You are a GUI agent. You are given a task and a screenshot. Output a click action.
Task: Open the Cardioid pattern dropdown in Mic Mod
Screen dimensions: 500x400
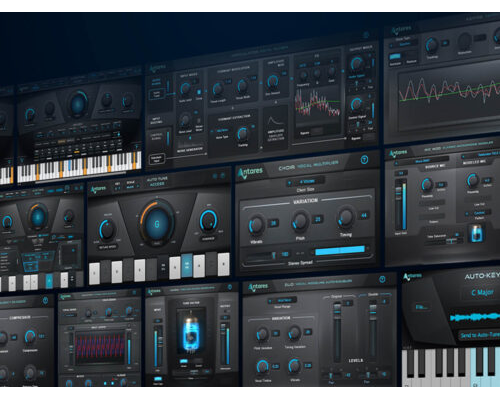tap(478, 213)
